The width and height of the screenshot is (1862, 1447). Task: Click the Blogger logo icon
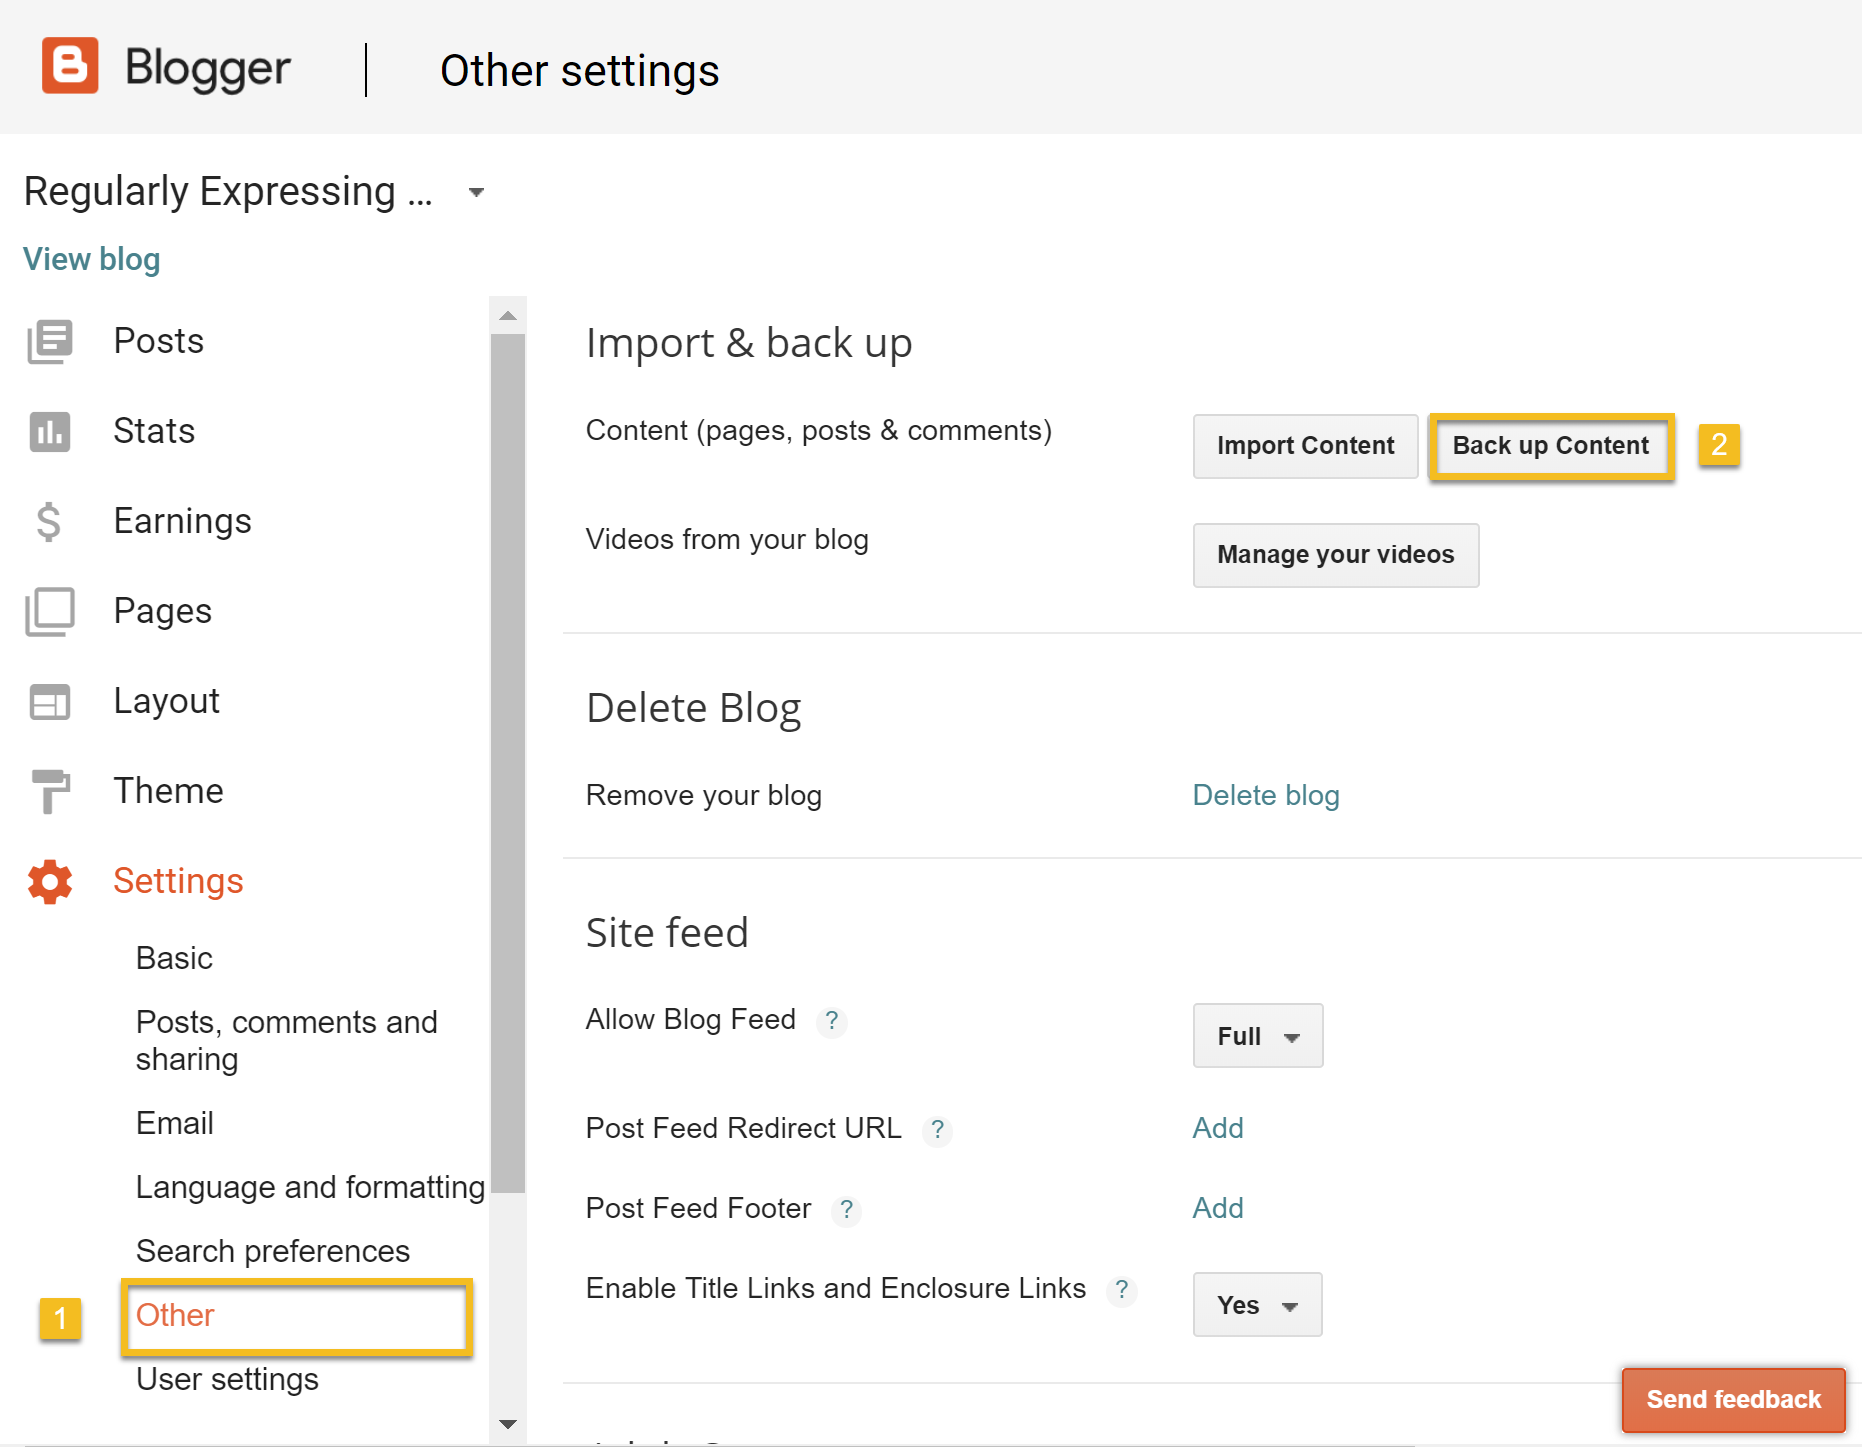pos(70,66)
